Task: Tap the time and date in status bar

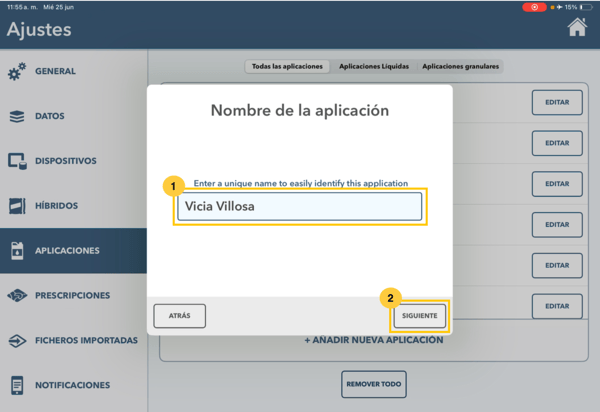Action: point(41,7)
